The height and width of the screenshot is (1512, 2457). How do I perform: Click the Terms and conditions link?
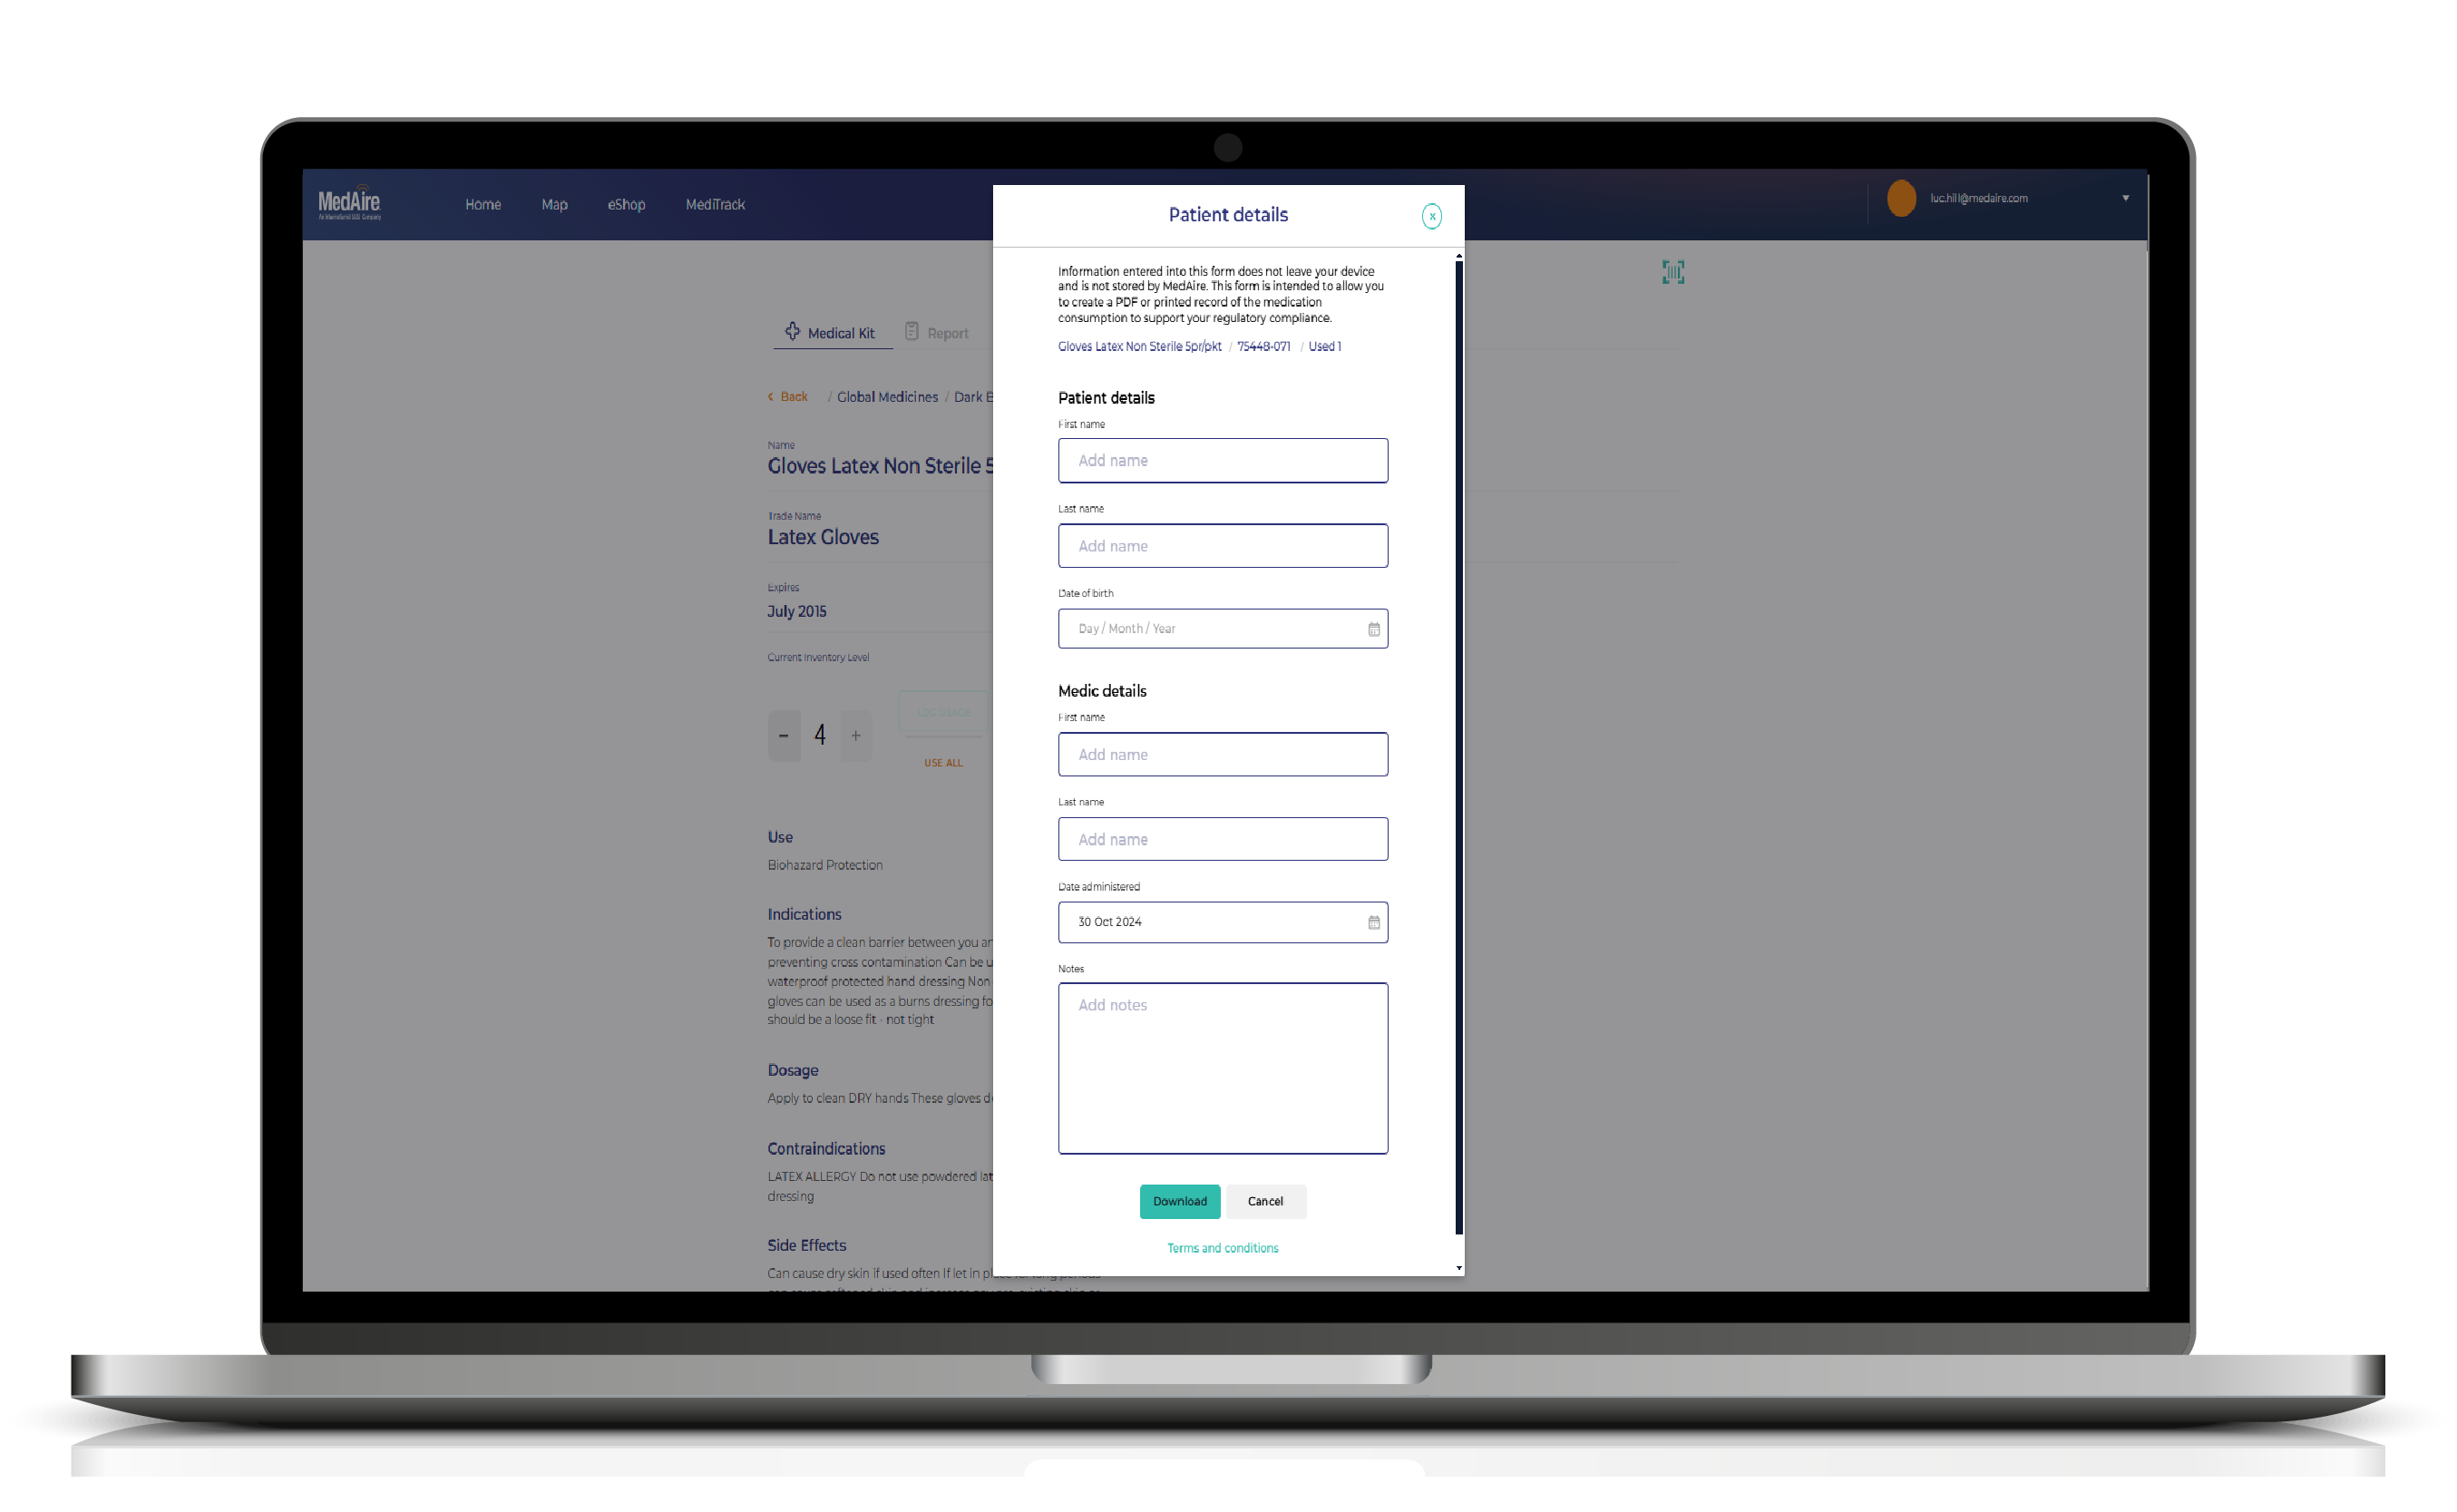tap(1224, 1249)
